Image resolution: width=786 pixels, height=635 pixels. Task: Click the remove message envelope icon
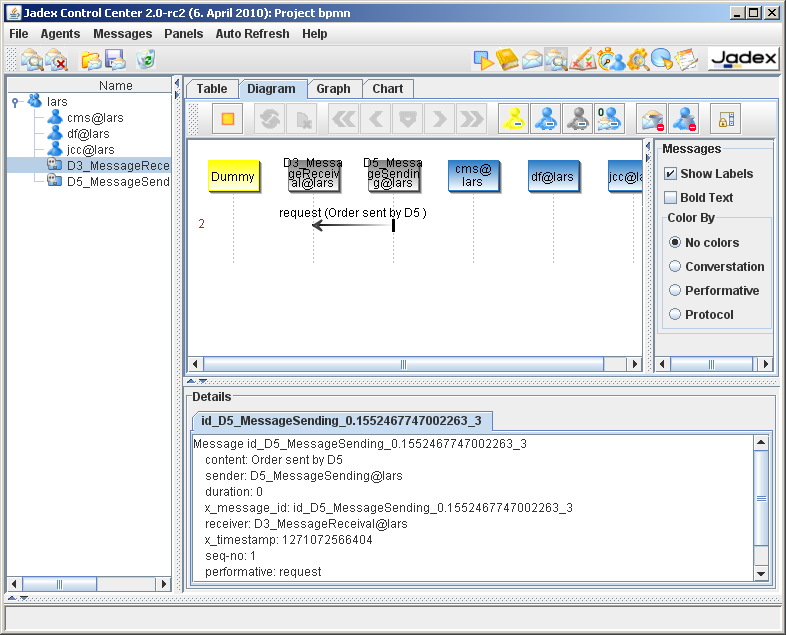[x=653, y=120]
